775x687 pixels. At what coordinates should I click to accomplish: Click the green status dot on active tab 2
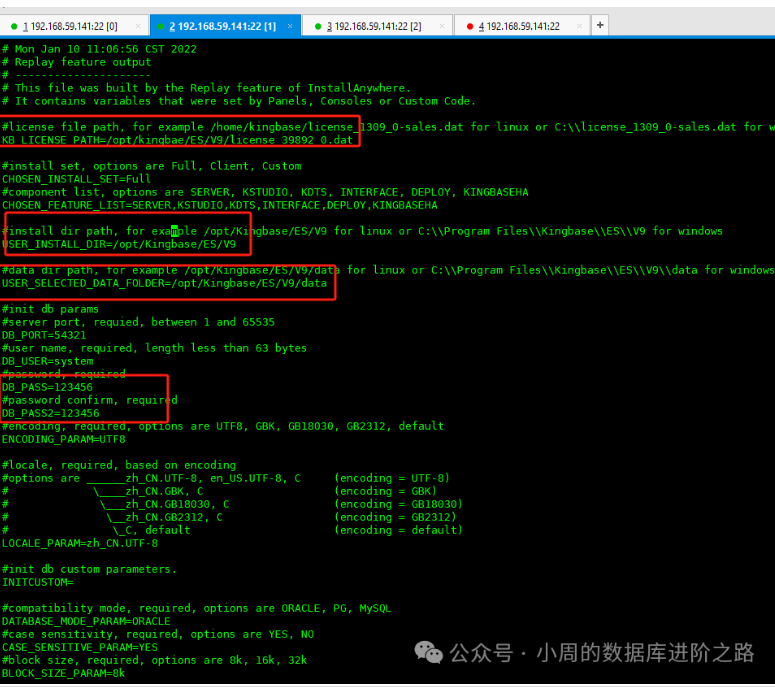coord(161,26)
